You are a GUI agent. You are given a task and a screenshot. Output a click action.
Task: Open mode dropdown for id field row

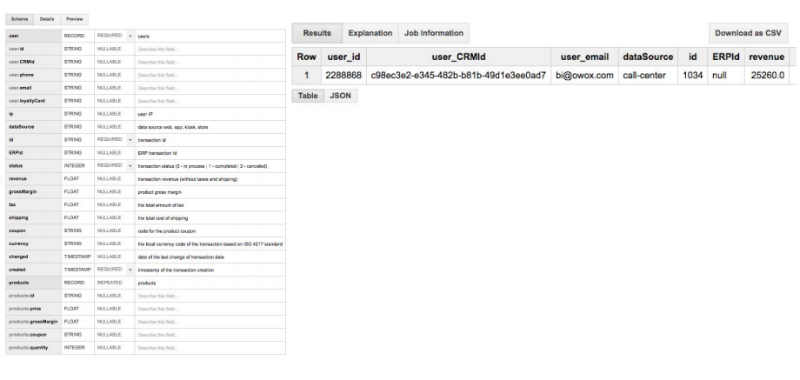(130, 140)
